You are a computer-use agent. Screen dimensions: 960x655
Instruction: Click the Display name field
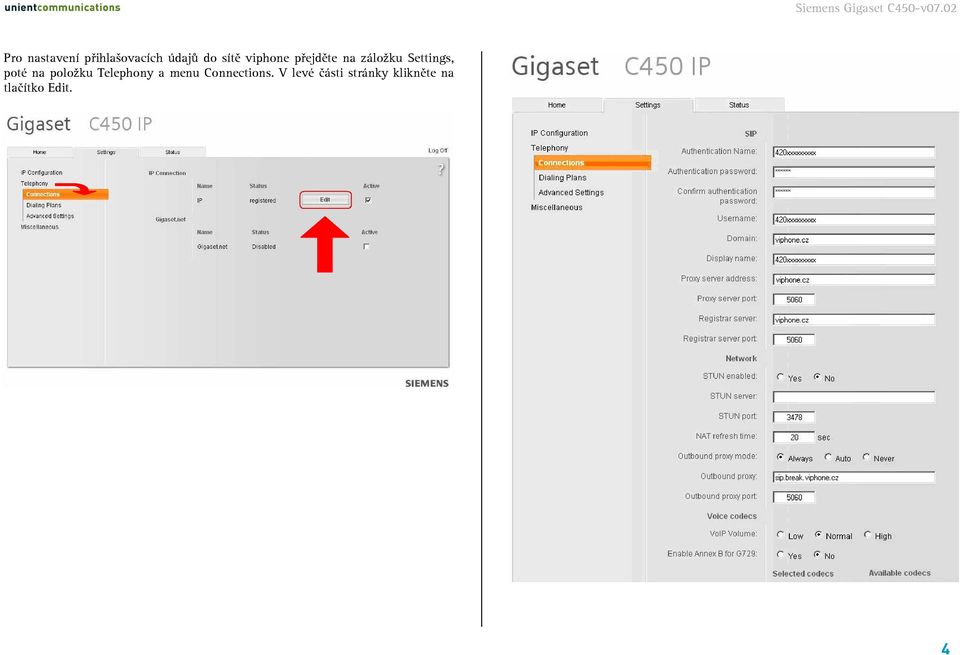pyautogui.click(x=853, y=260)
